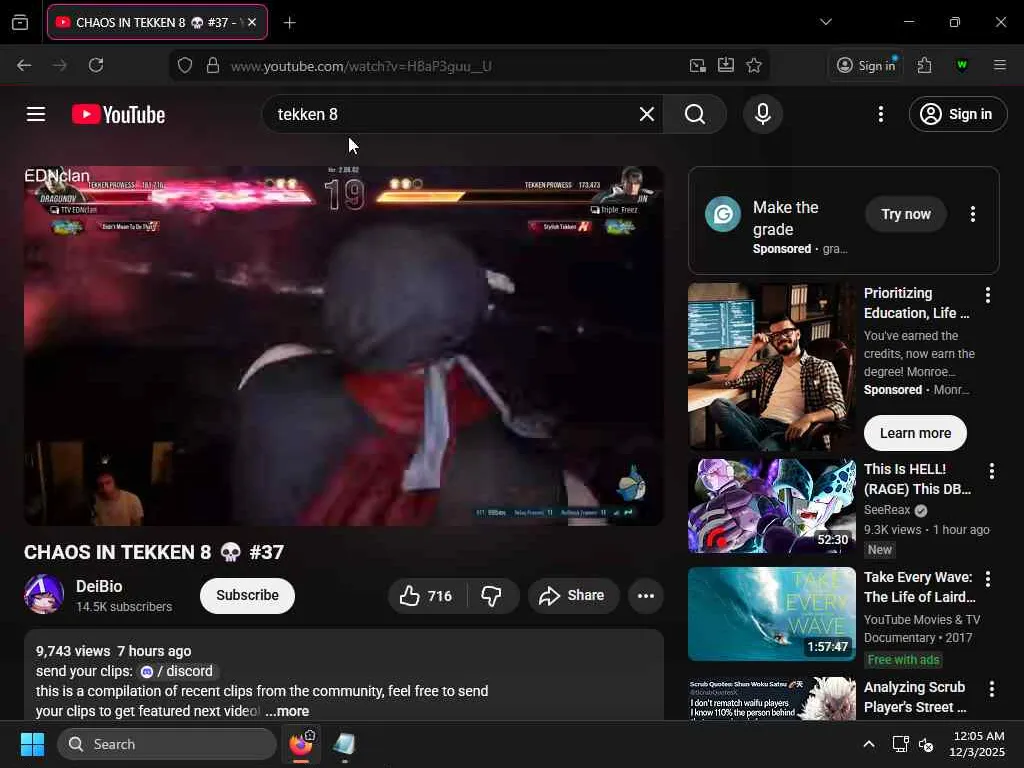Screen dimensions: 1024x768
Task: Click Try now on Make the grade ad
Action: click(906, 214)
